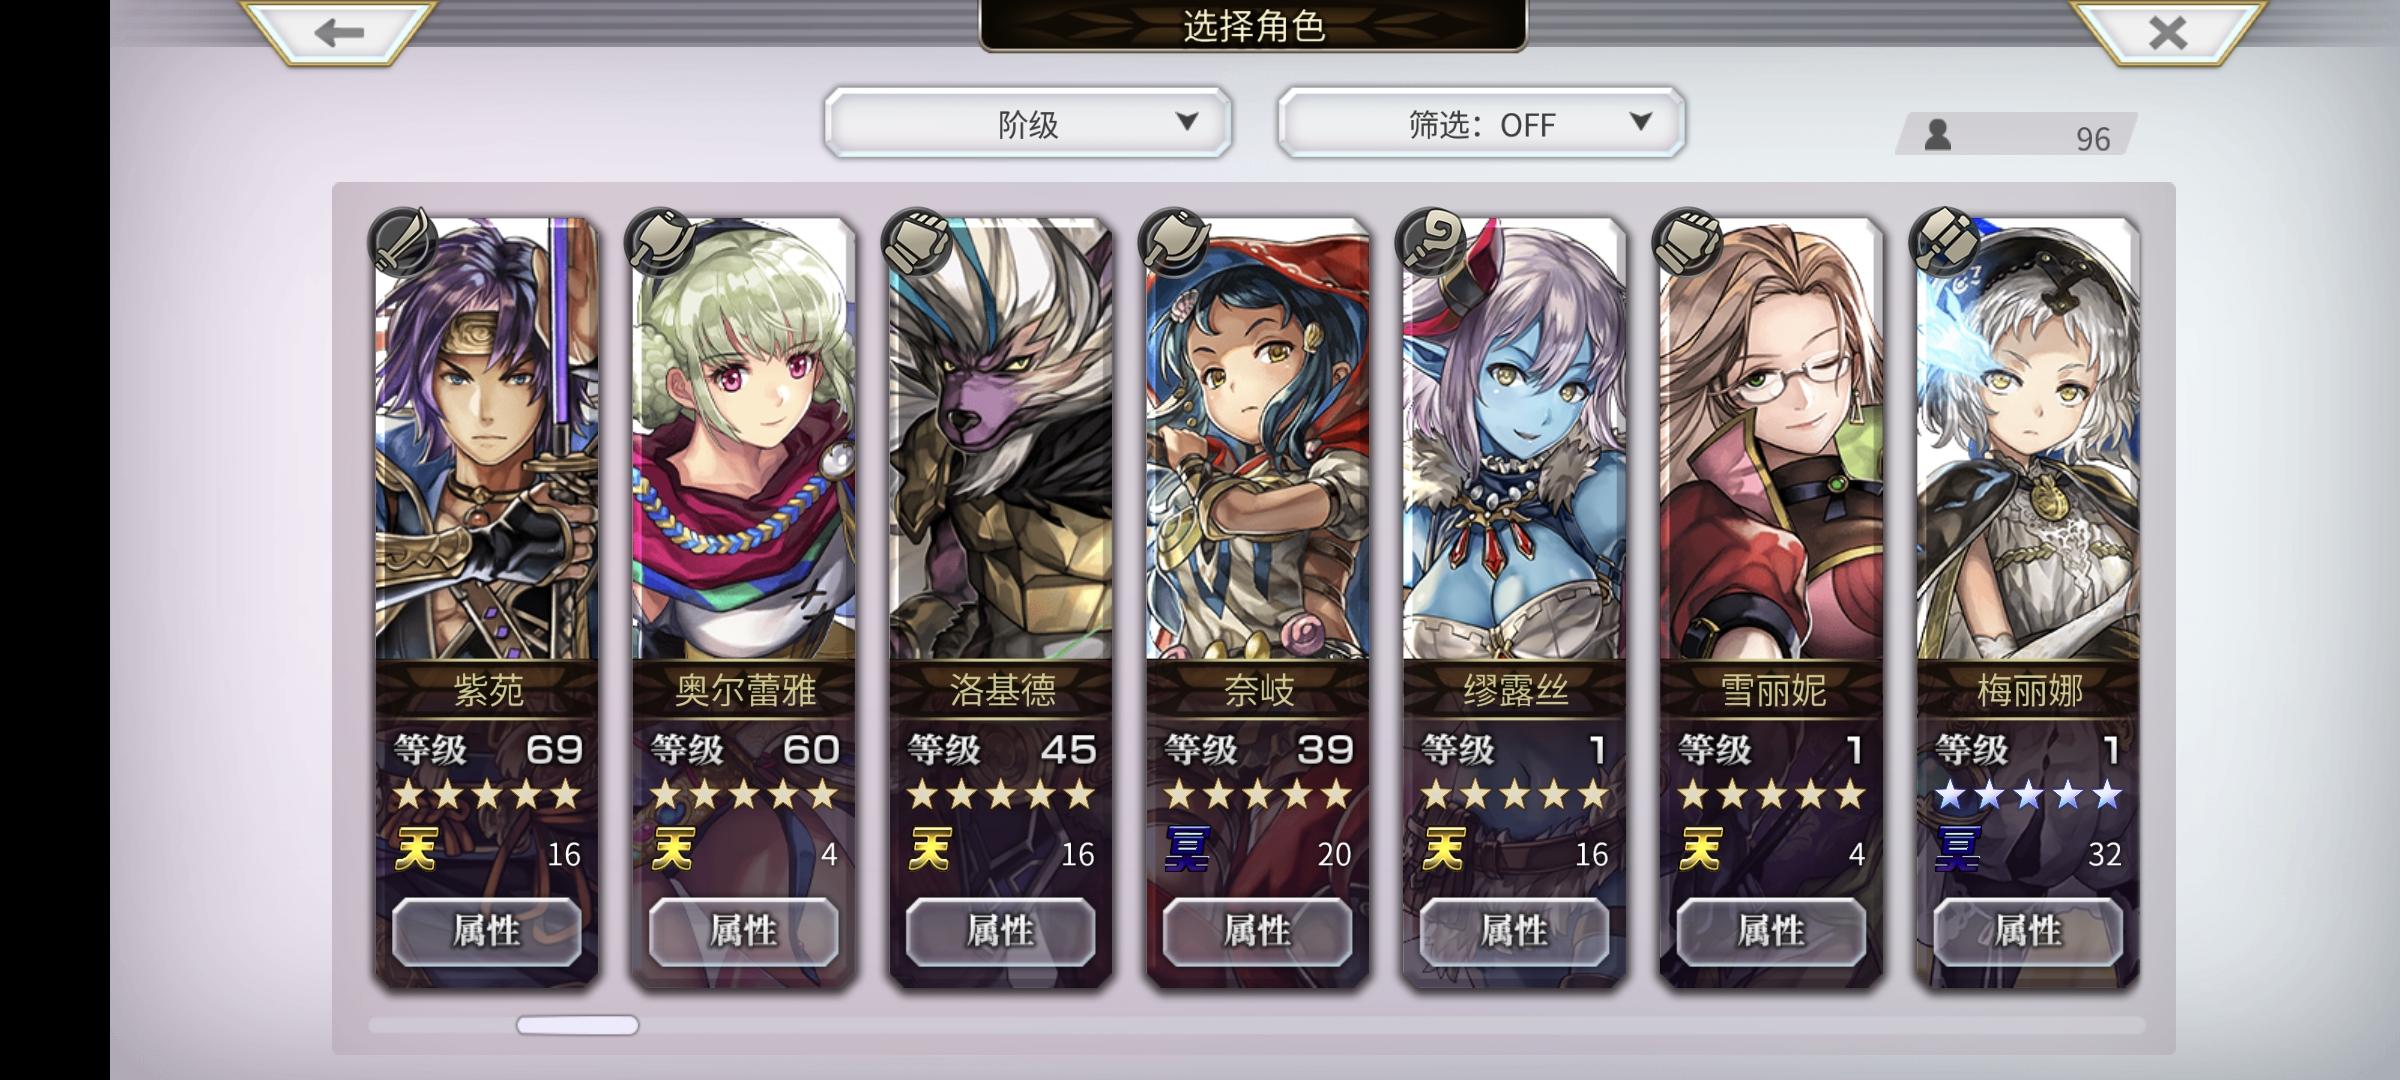
Task: Open the 筛选: OFF filter dropdown
Action: (1481, 123)
